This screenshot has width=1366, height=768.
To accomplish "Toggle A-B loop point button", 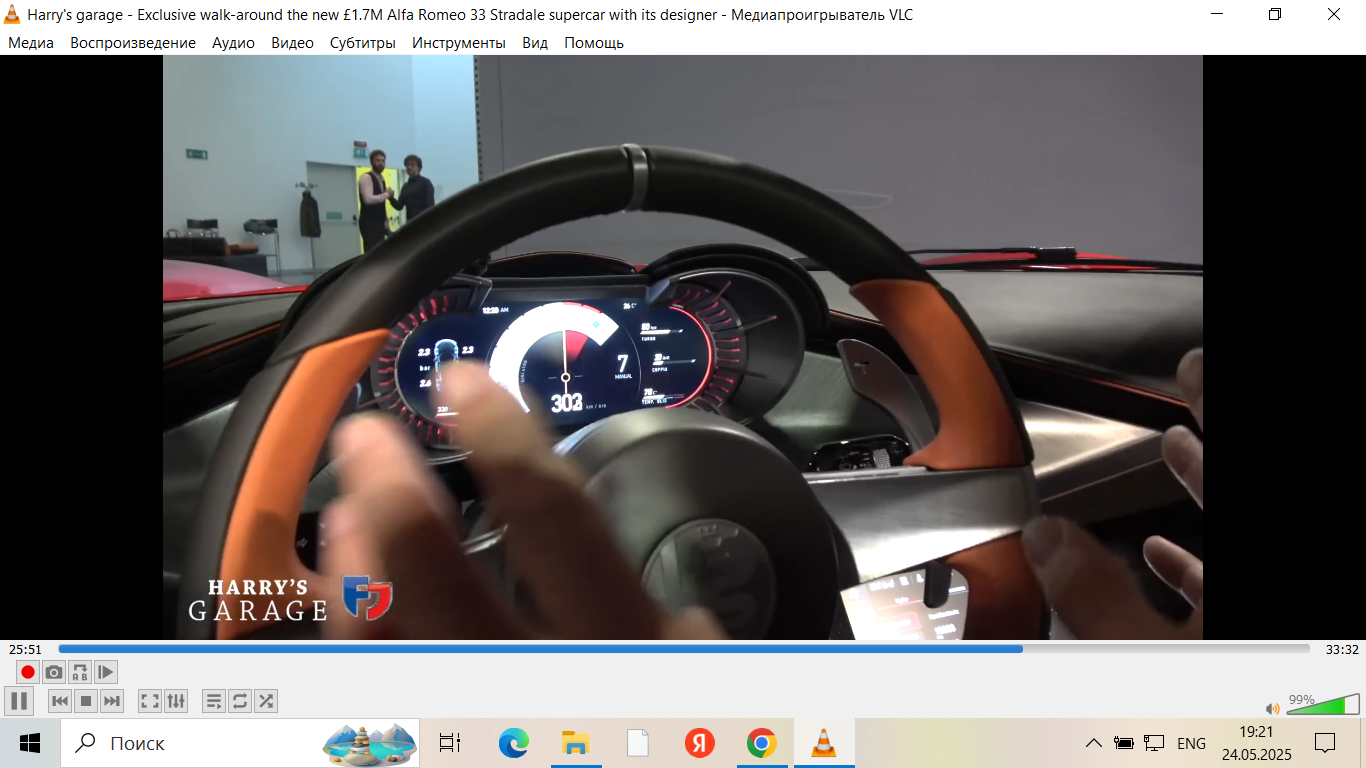I will click(80, 672).
